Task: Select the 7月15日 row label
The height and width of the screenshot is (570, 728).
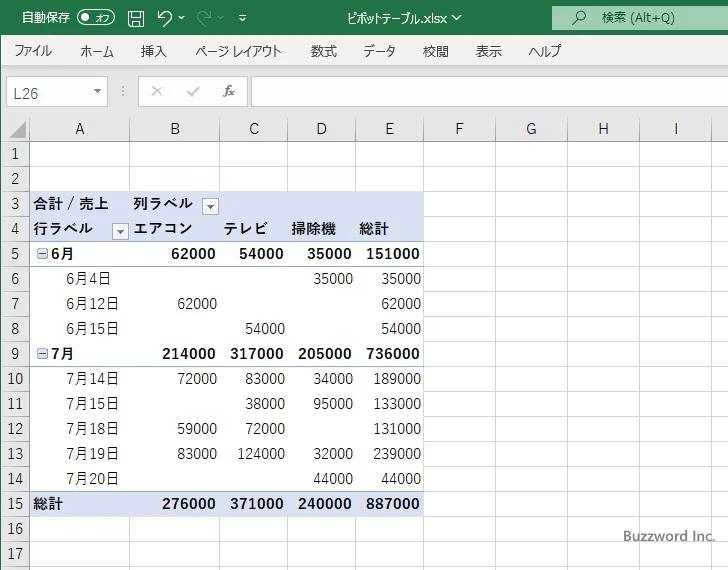Action: click(80, 404)
